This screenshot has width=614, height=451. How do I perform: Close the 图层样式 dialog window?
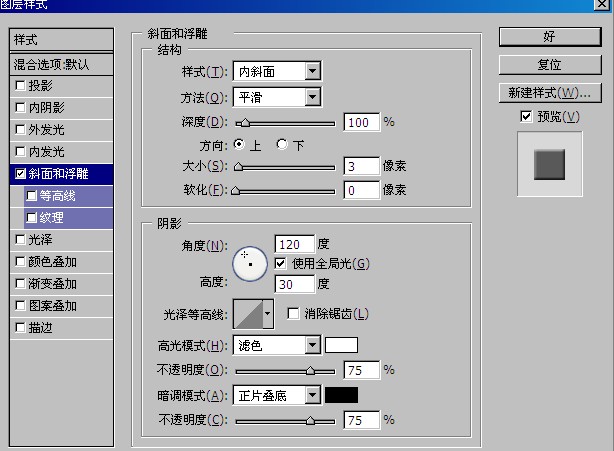601,4
